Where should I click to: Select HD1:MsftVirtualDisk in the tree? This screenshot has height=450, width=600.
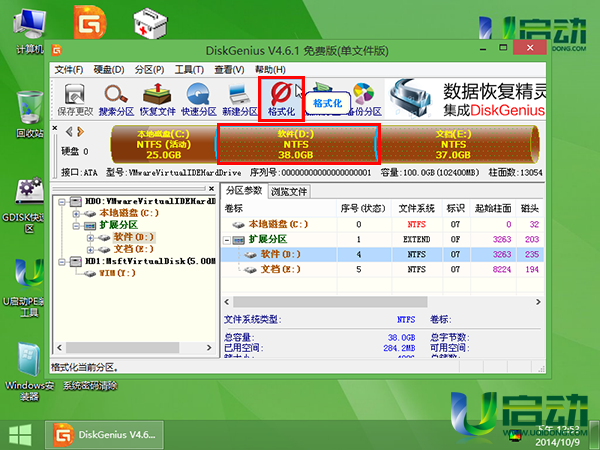[x=150, y=262]
